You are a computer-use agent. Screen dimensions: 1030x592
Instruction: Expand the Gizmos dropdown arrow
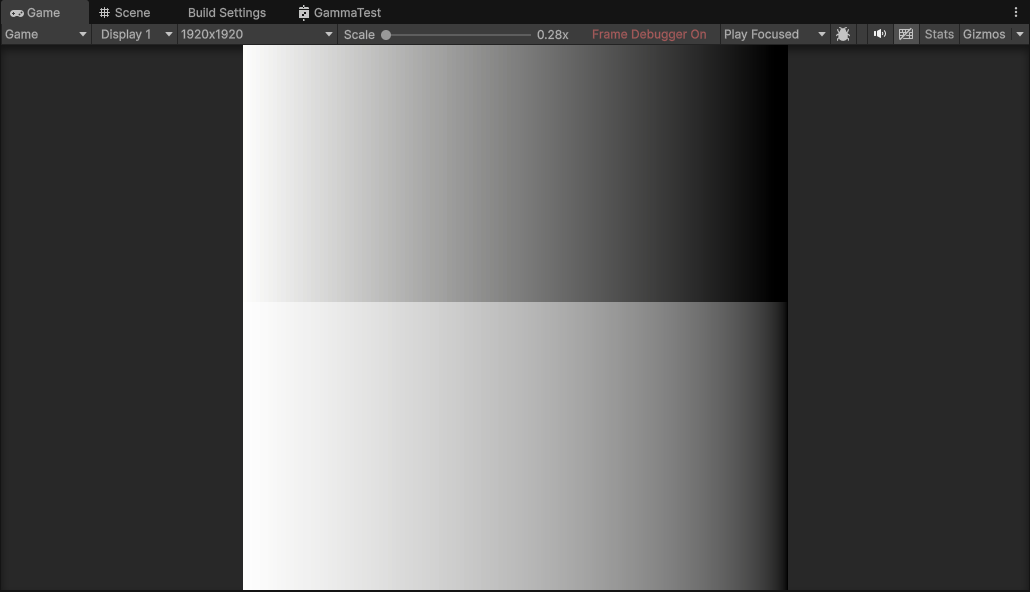(x=1020, y=34)
